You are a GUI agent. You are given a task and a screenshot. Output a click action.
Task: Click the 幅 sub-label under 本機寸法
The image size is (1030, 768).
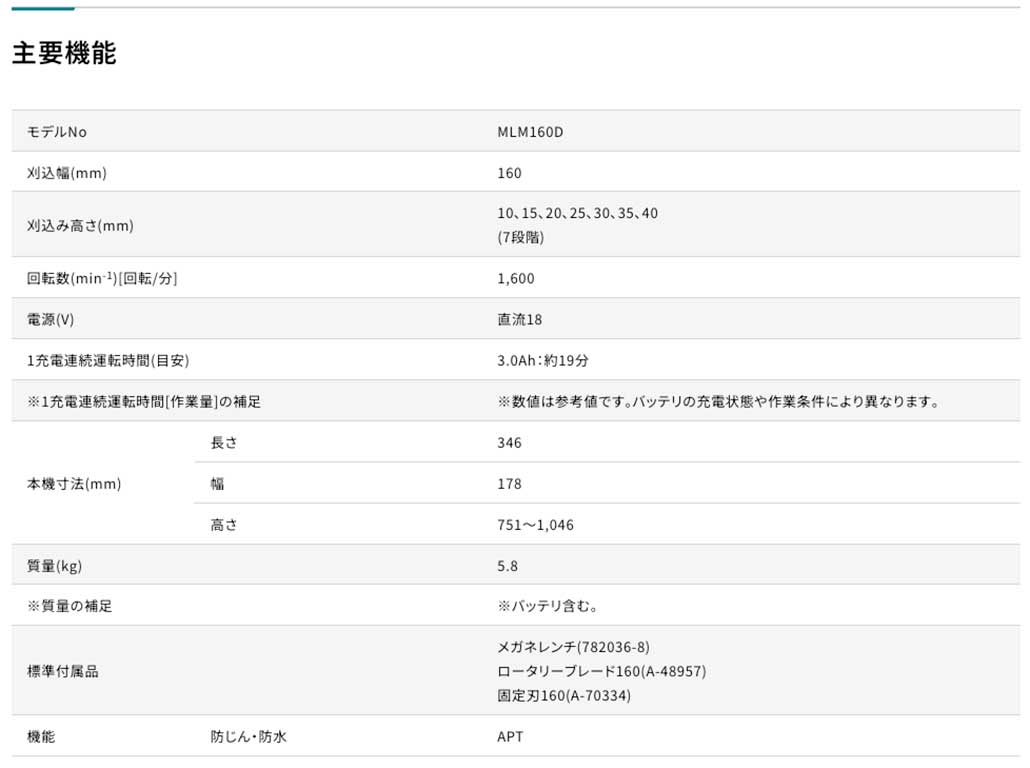[217, 484]
